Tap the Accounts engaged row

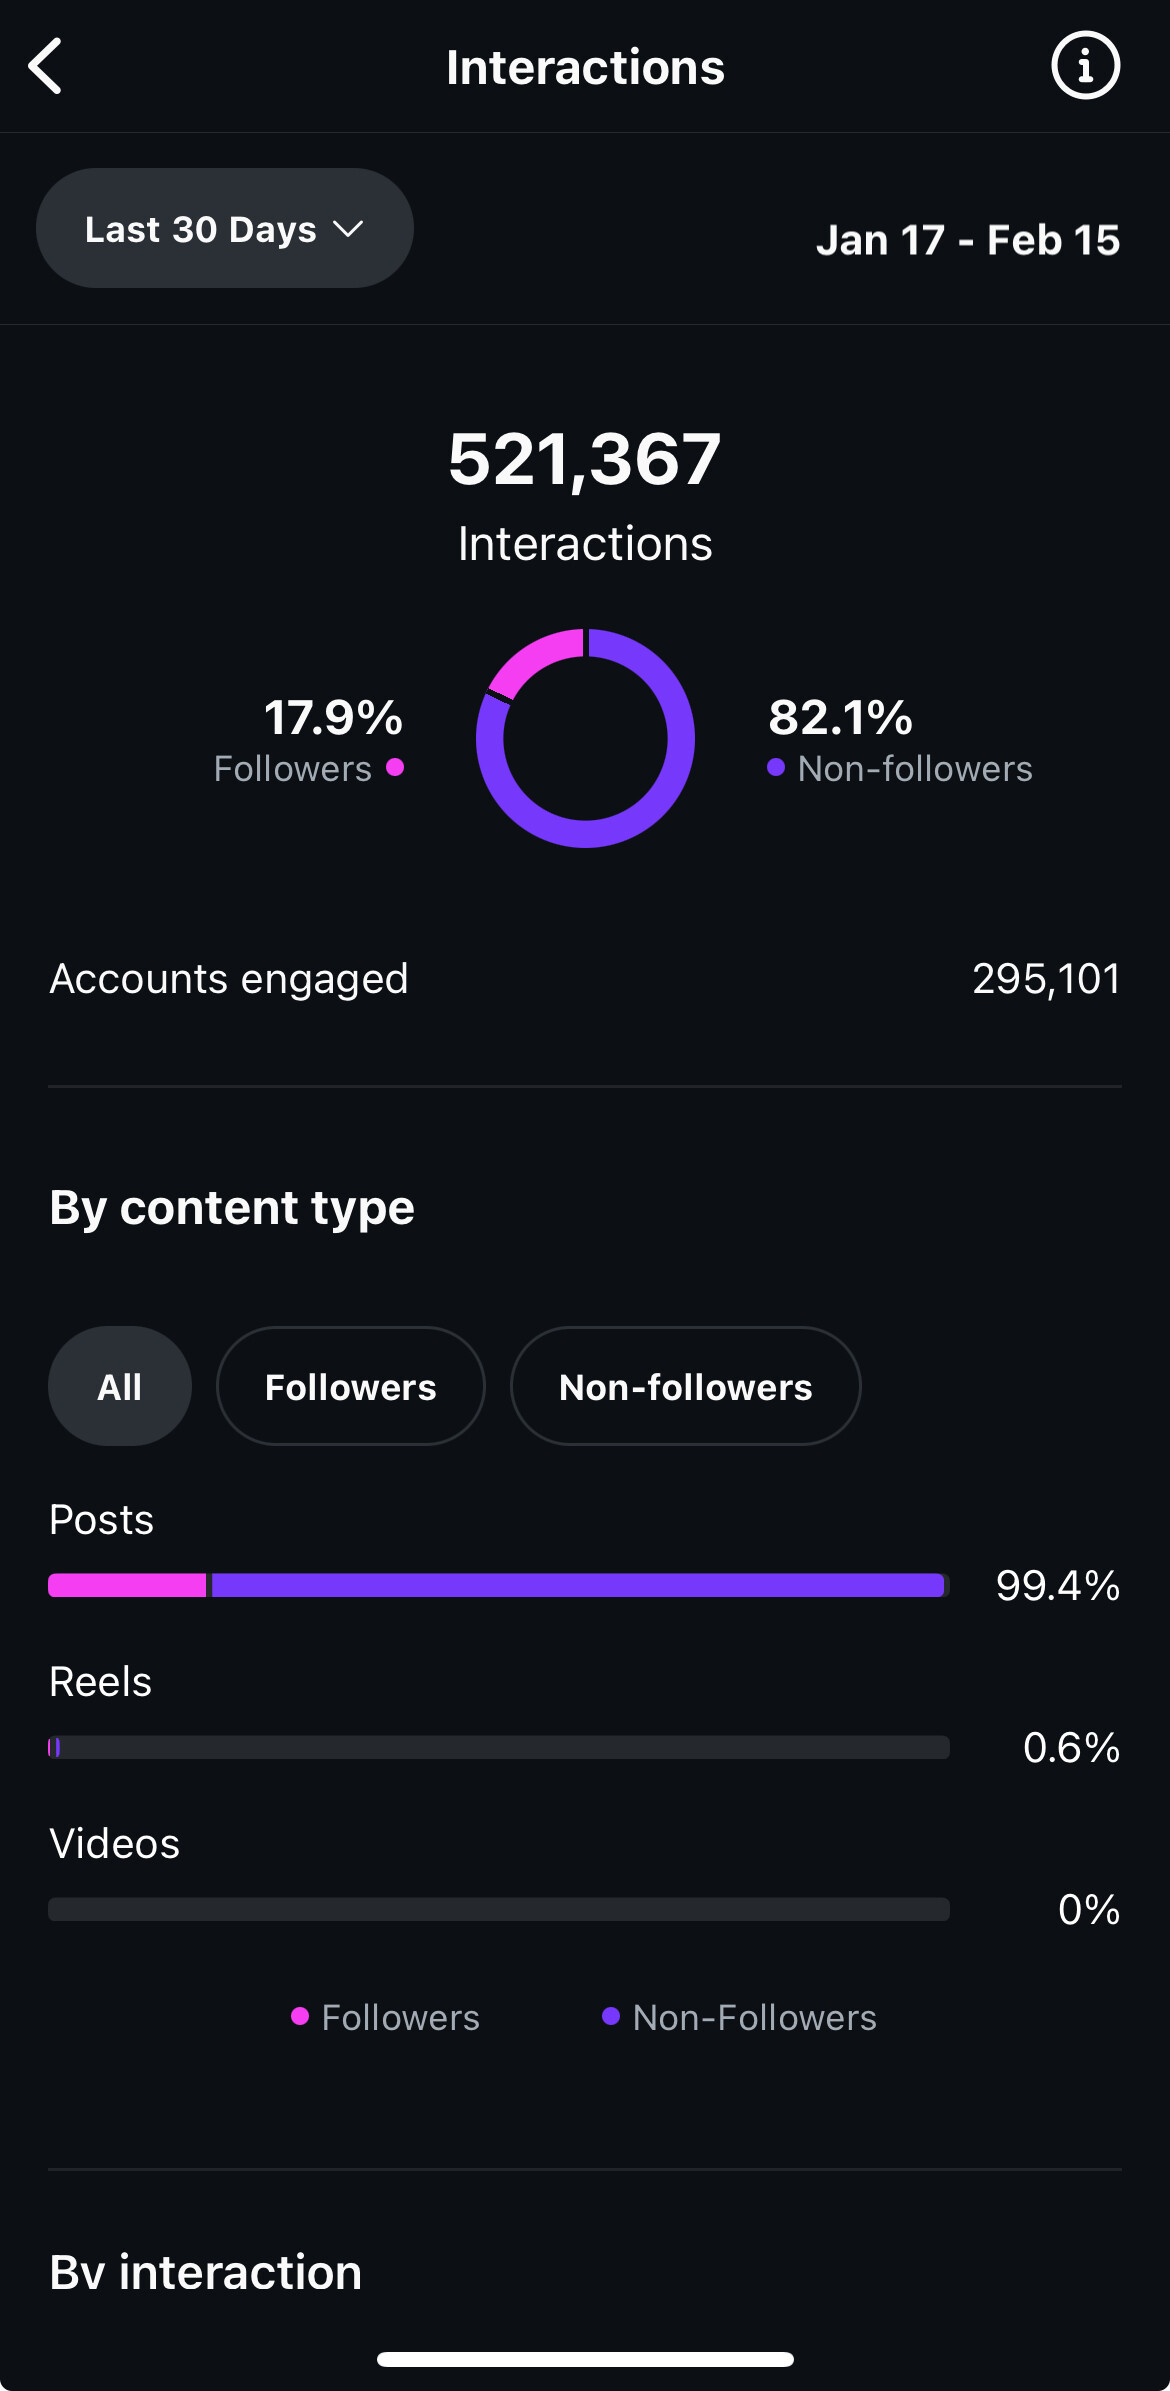(x=585, y=978)
